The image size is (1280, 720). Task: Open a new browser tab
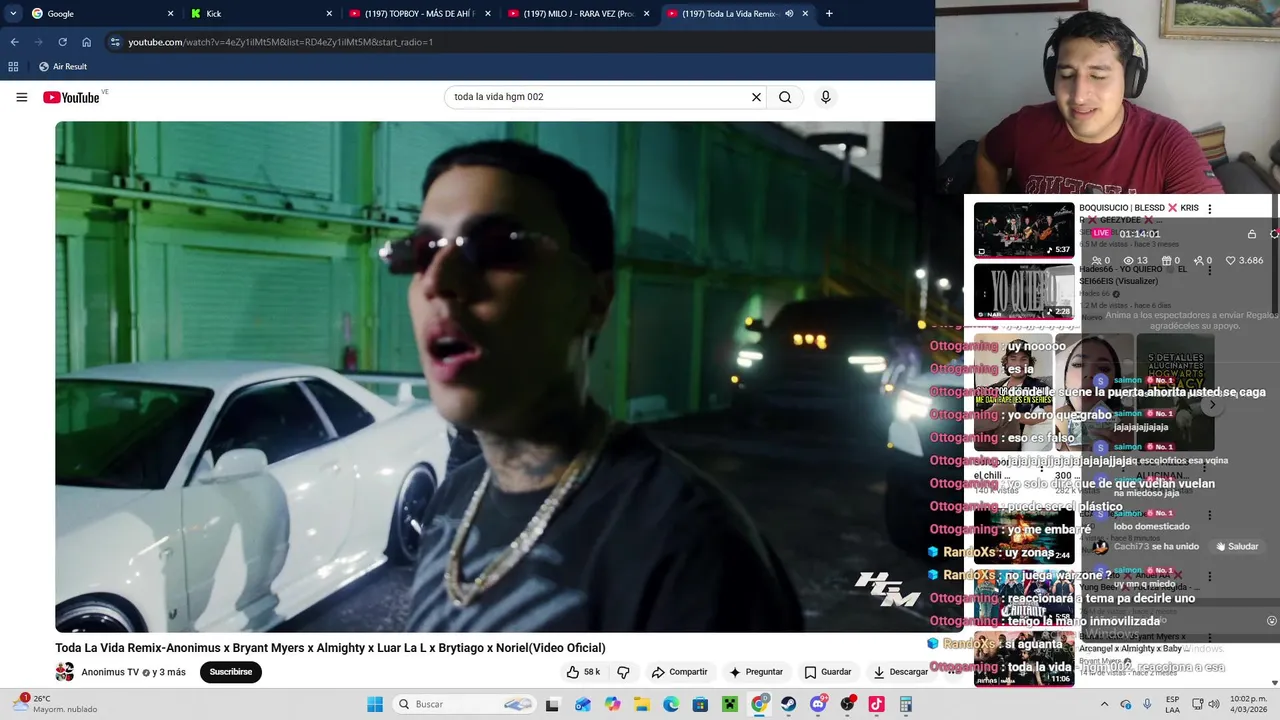tap(829, 13)
